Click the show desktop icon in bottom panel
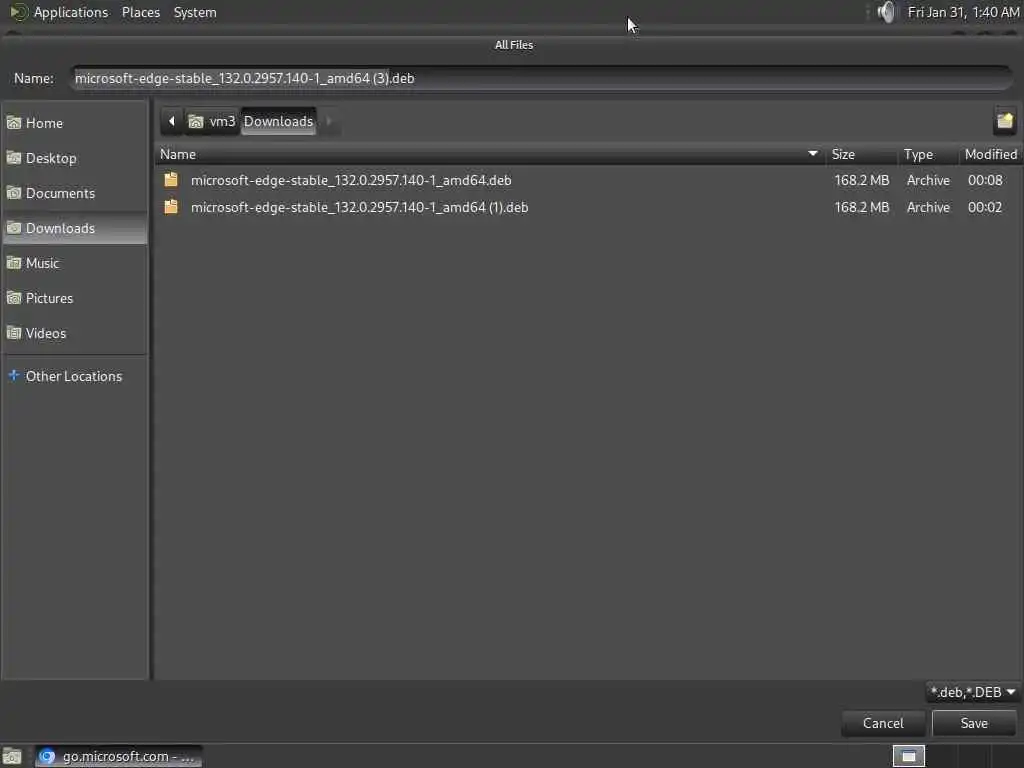Image resolution: width=1024 pixels, height=768 pixels. (x=12, y=757)
